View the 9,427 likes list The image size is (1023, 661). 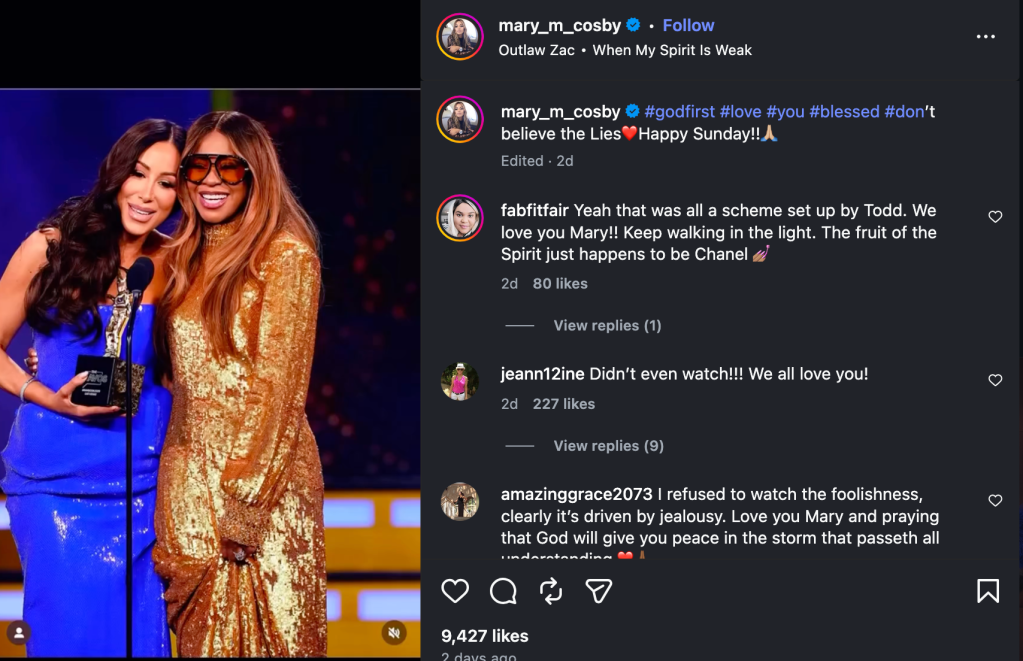click(485, 636)
